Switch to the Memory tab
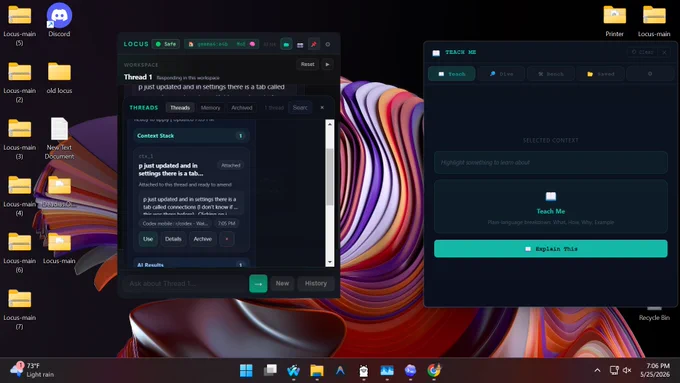The image size is (680, 383). (210, 108)
